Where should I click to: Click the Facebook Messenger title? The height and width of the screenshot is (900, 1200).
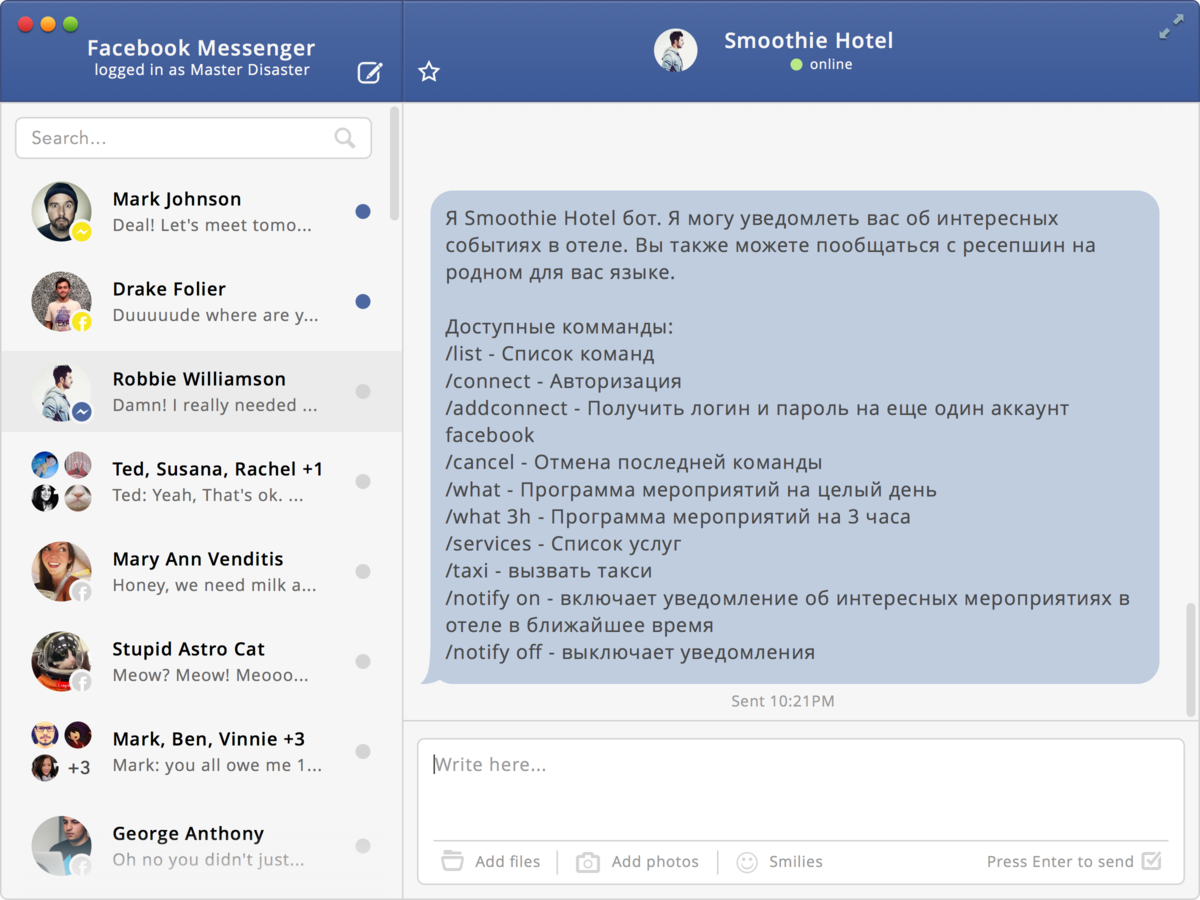point(201,47)
